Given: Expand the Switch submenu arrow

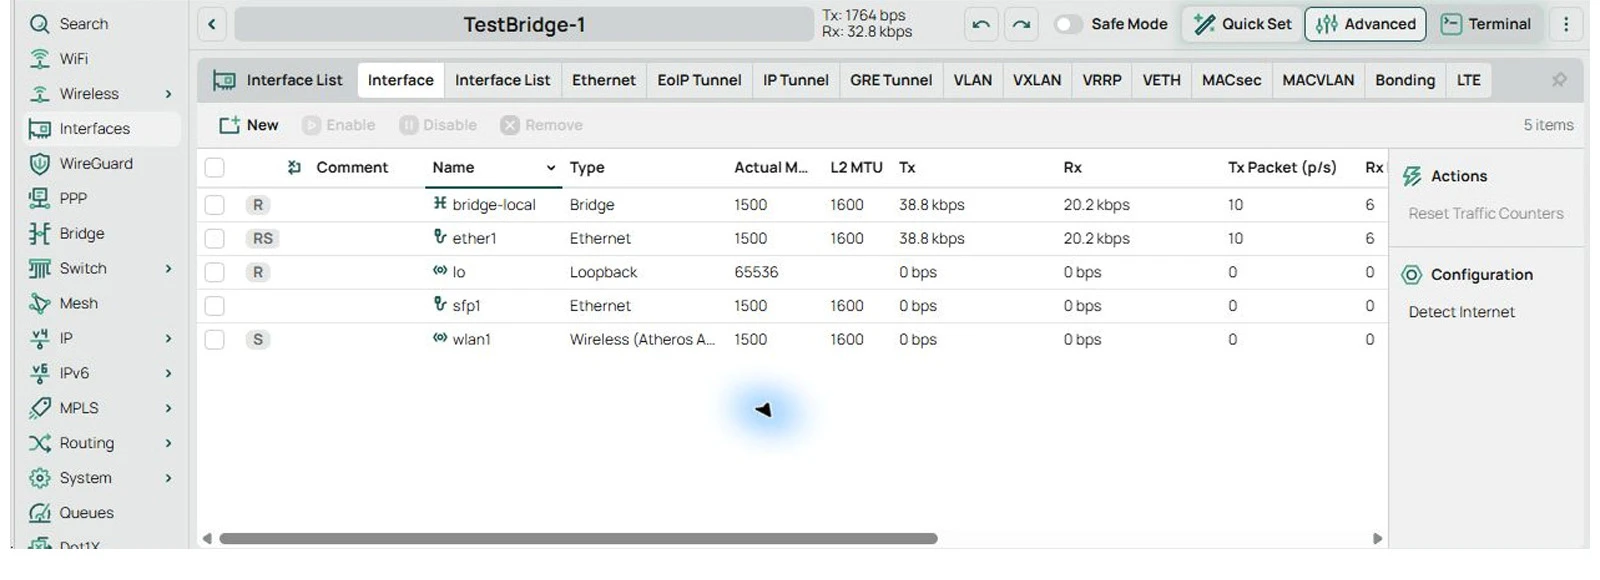Looking at the screenshot, I should pos(168,269).
